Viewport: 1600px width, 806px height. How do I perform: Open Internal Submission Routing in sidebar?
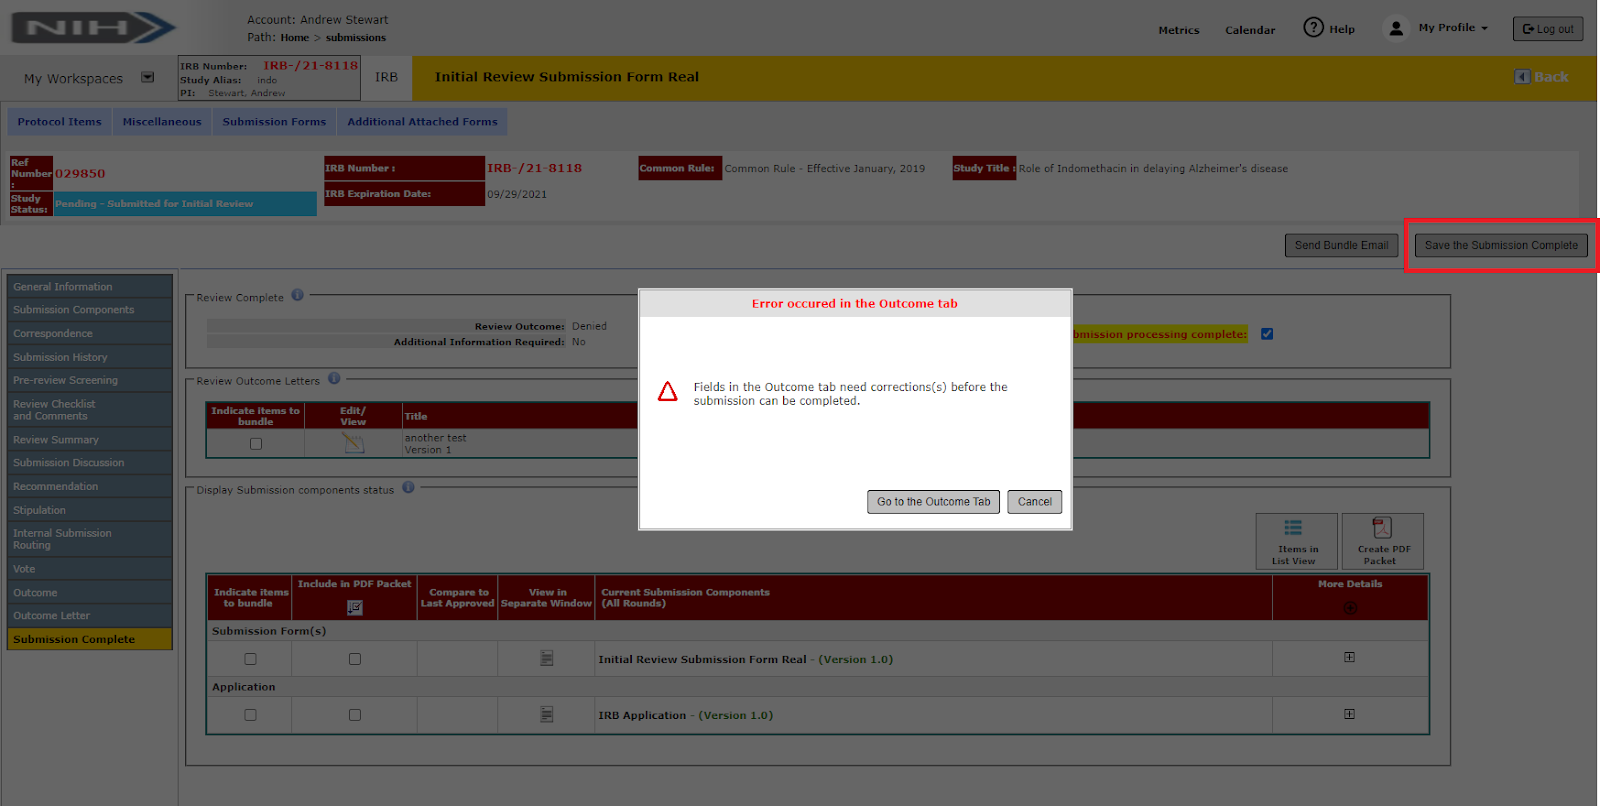(90, 539)
